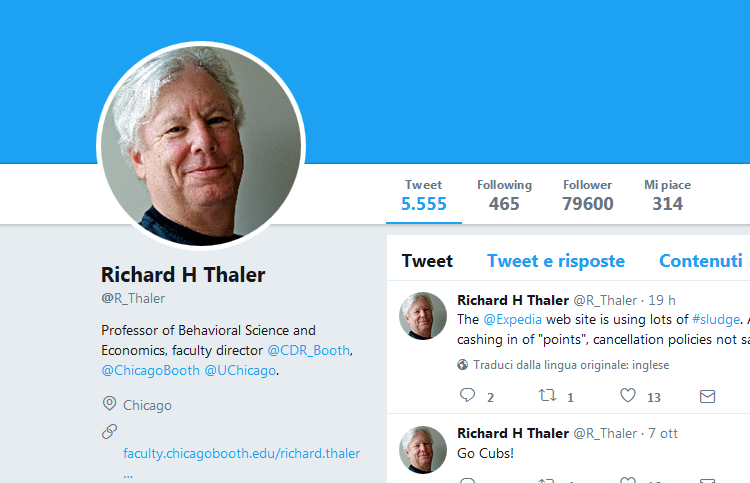Open the large profile picture

201,146
